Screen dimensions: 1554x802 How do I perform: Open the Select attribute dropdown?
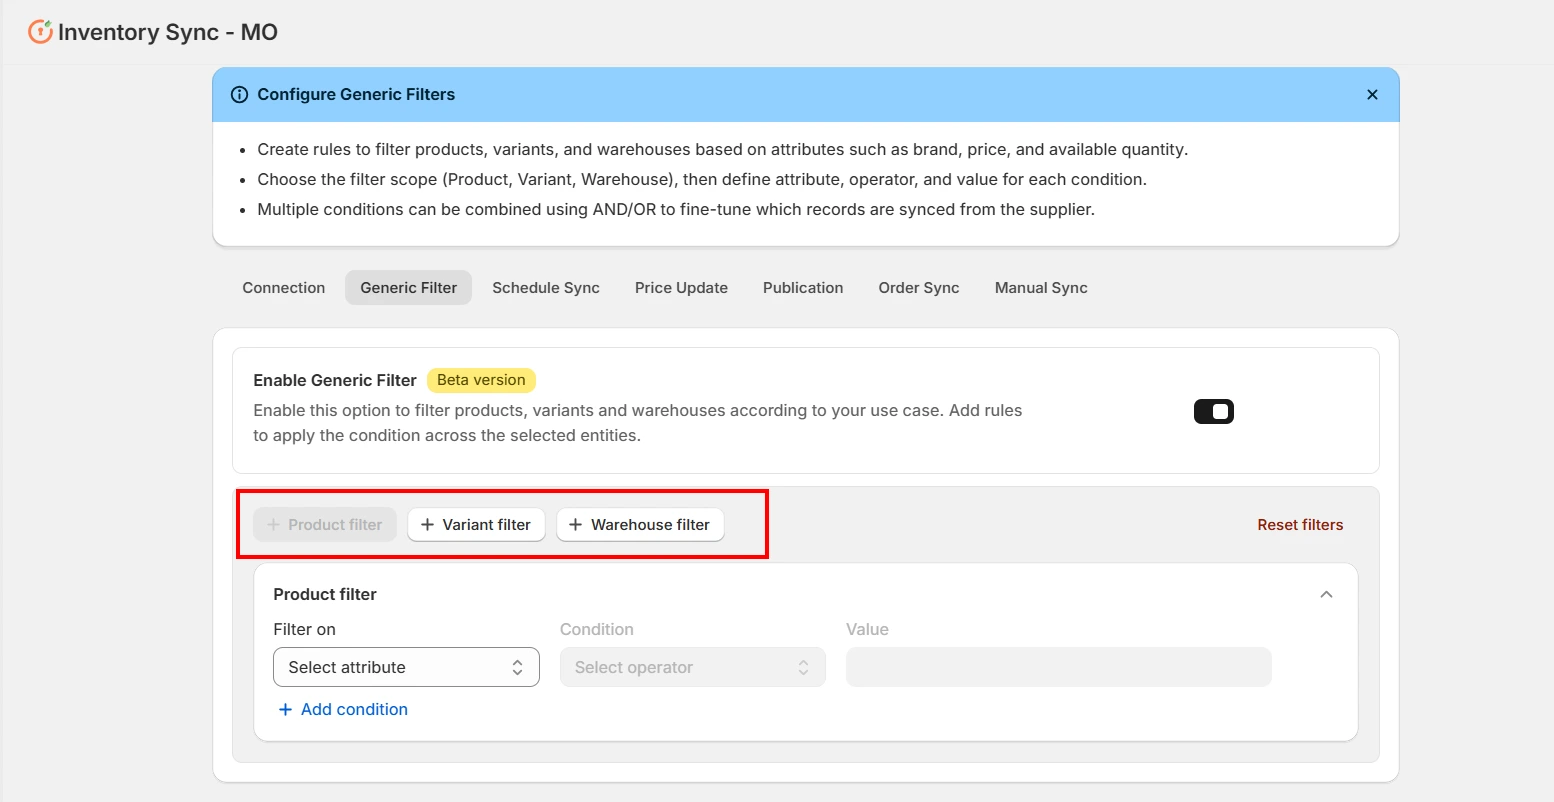[406, 667]
